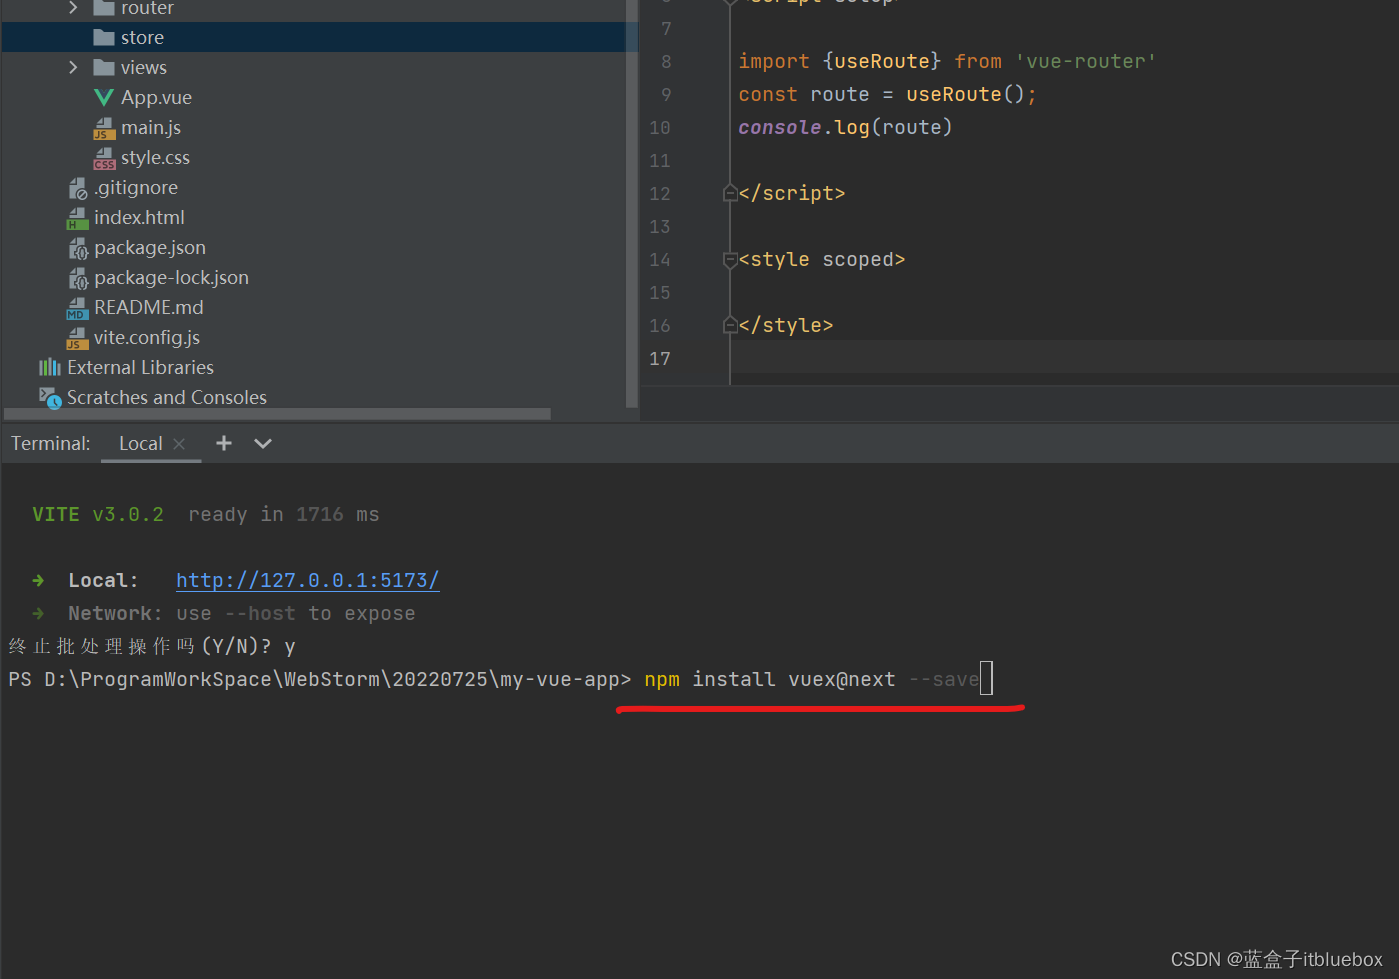Click the <style scoped> tag text
Image resolution: width=1399 pixels, height=979 pixels.
pos(822,259)
